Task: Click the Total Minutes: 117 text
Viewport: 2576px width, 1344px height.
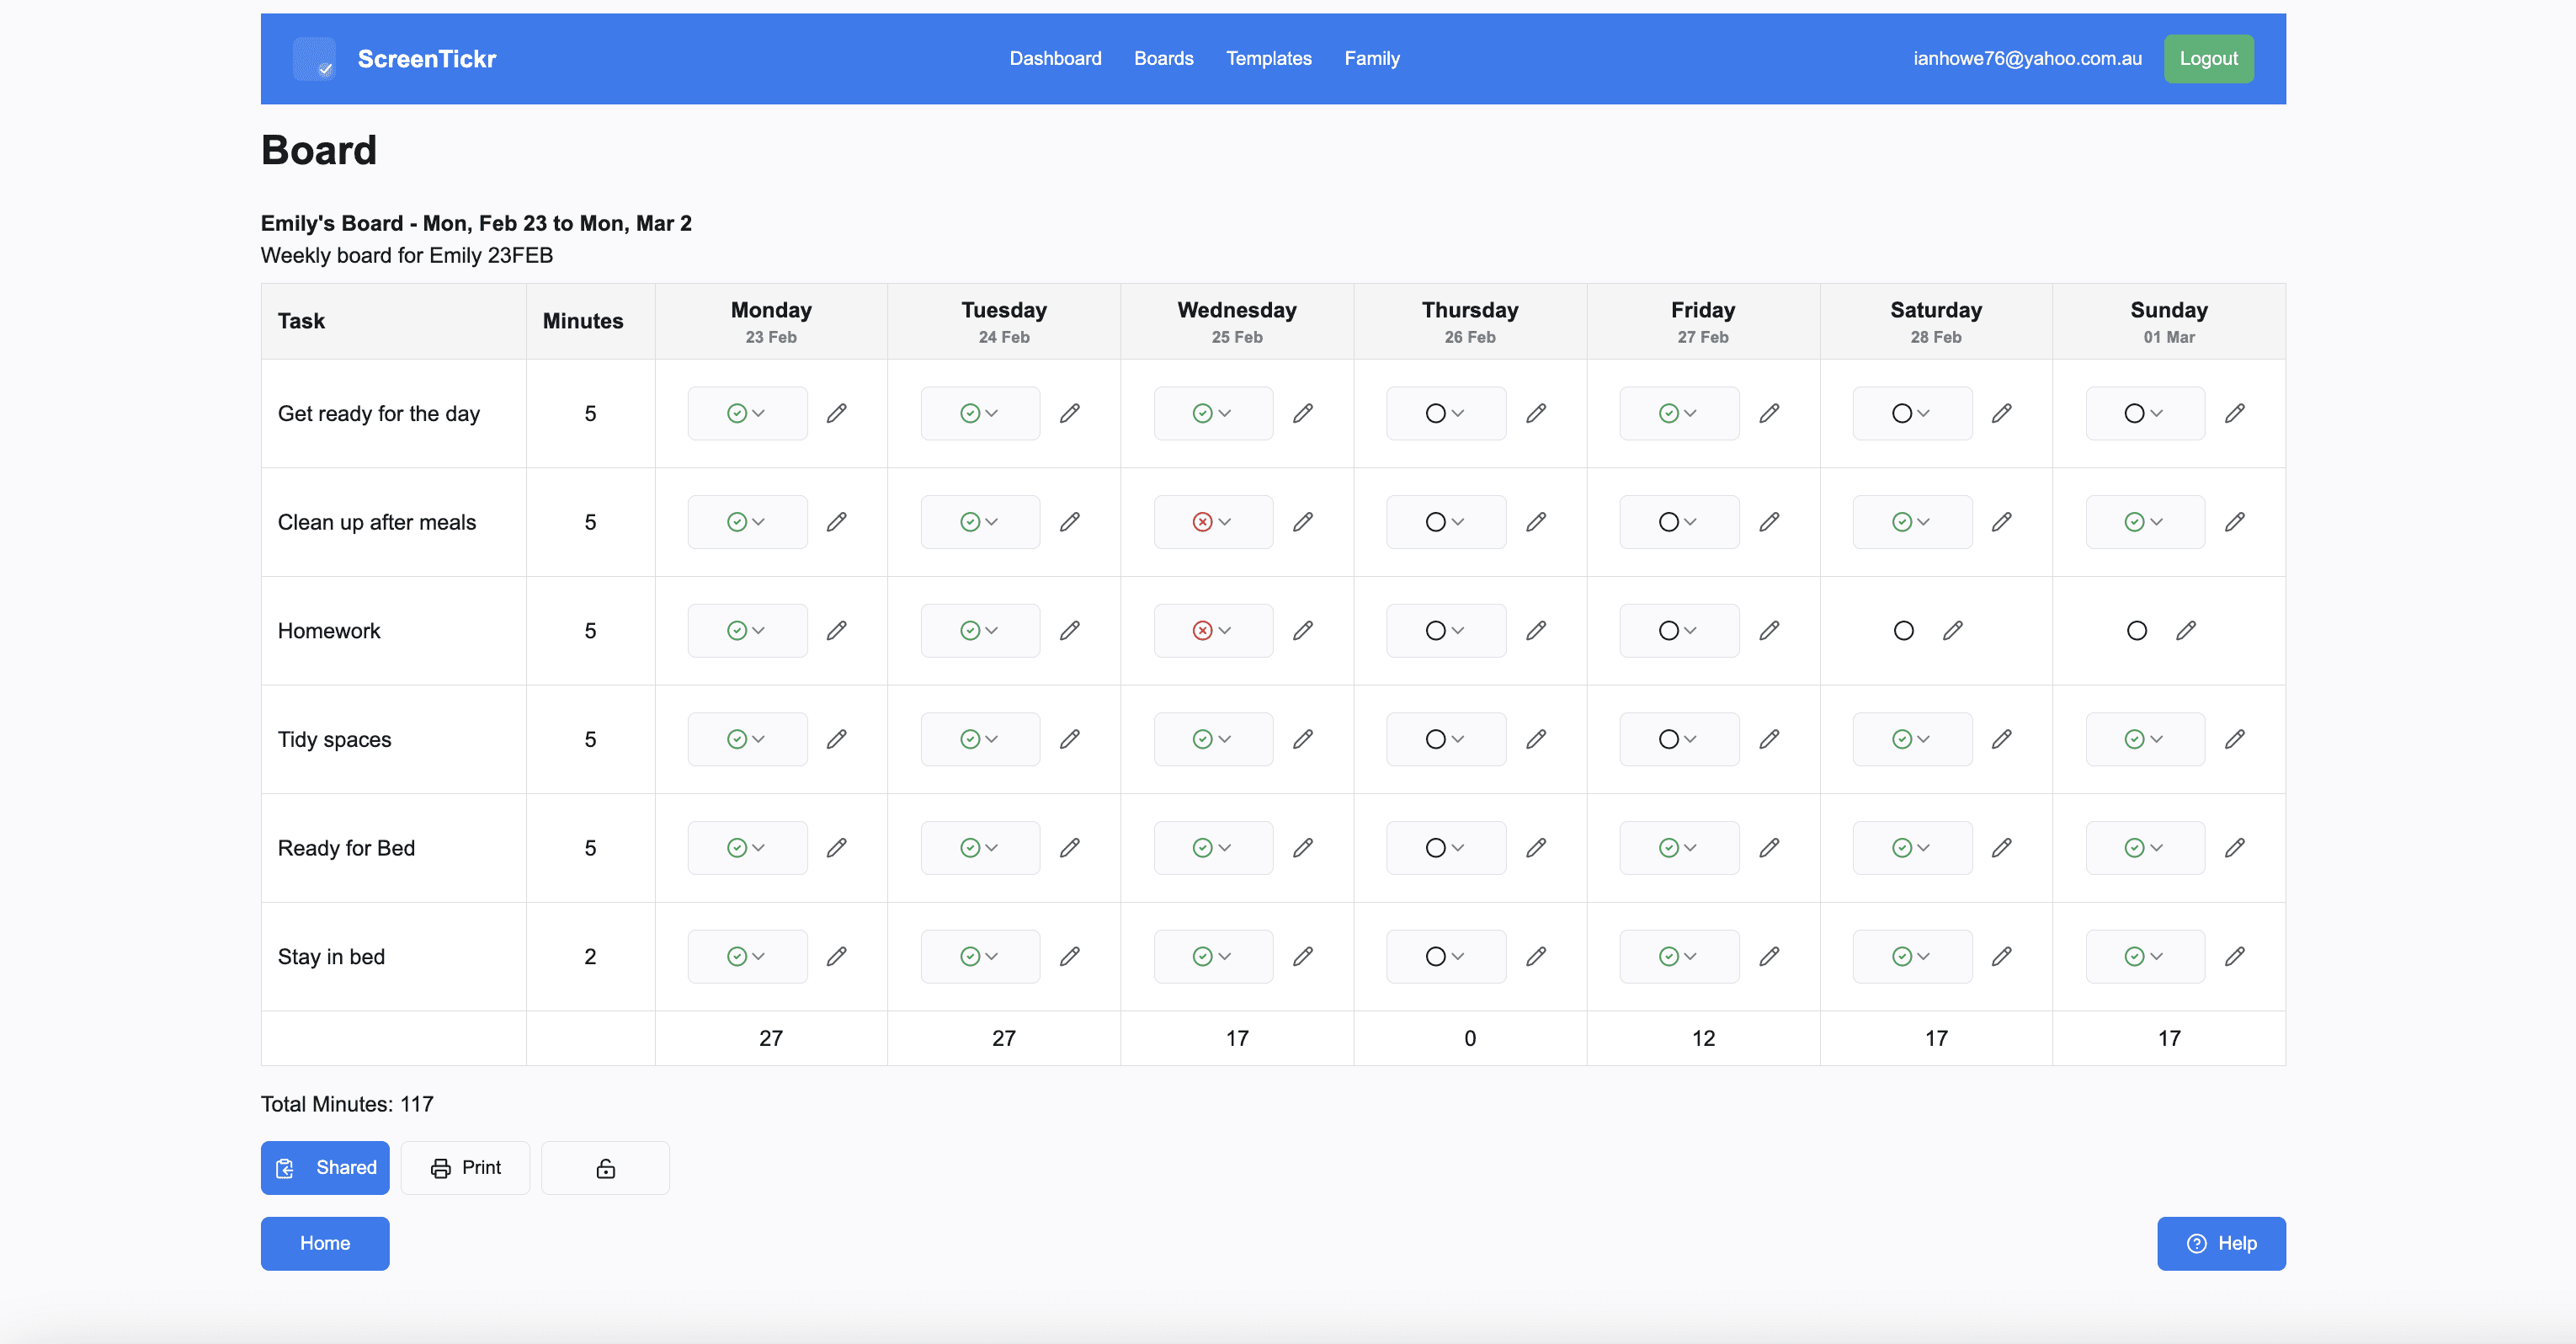Action: pyautogui.click(x=347, y=1104)
